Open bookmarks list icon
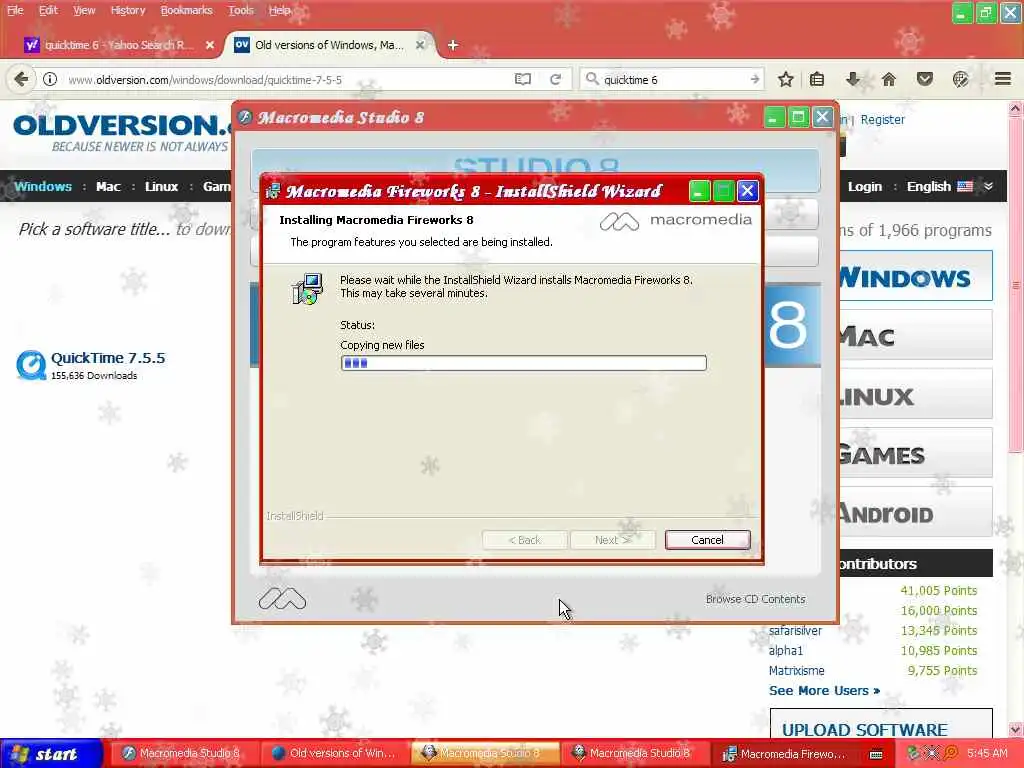The image size is (1024, 768). (x=817, y=79)
